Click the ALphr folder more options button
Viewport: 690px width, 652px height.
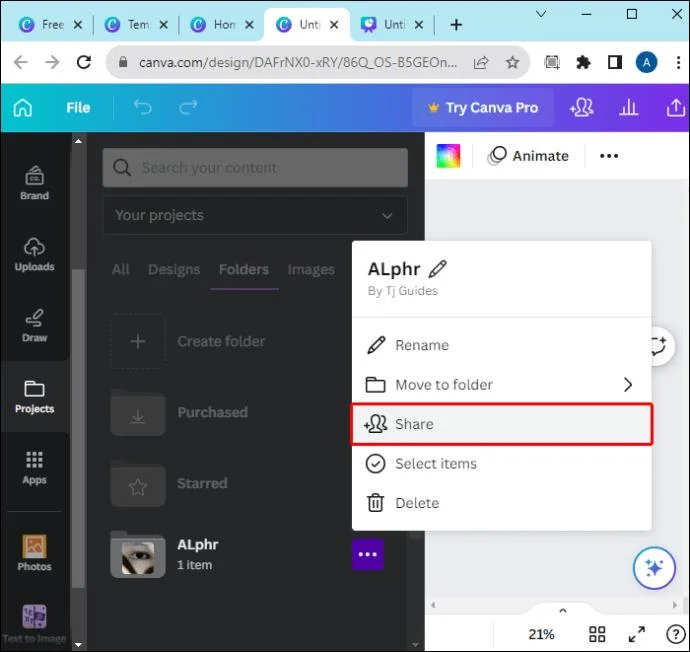(x=368, y=554)
